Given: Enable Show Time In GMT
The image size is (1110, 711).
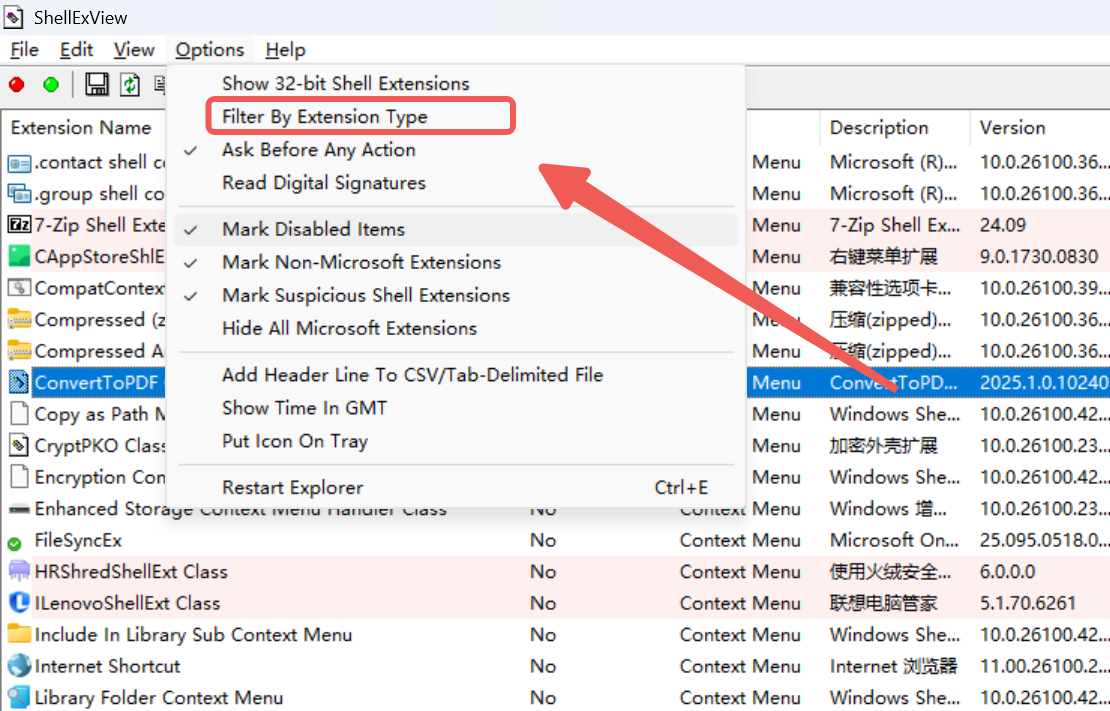Looking at the screenshot, I should tap(456, 408).
